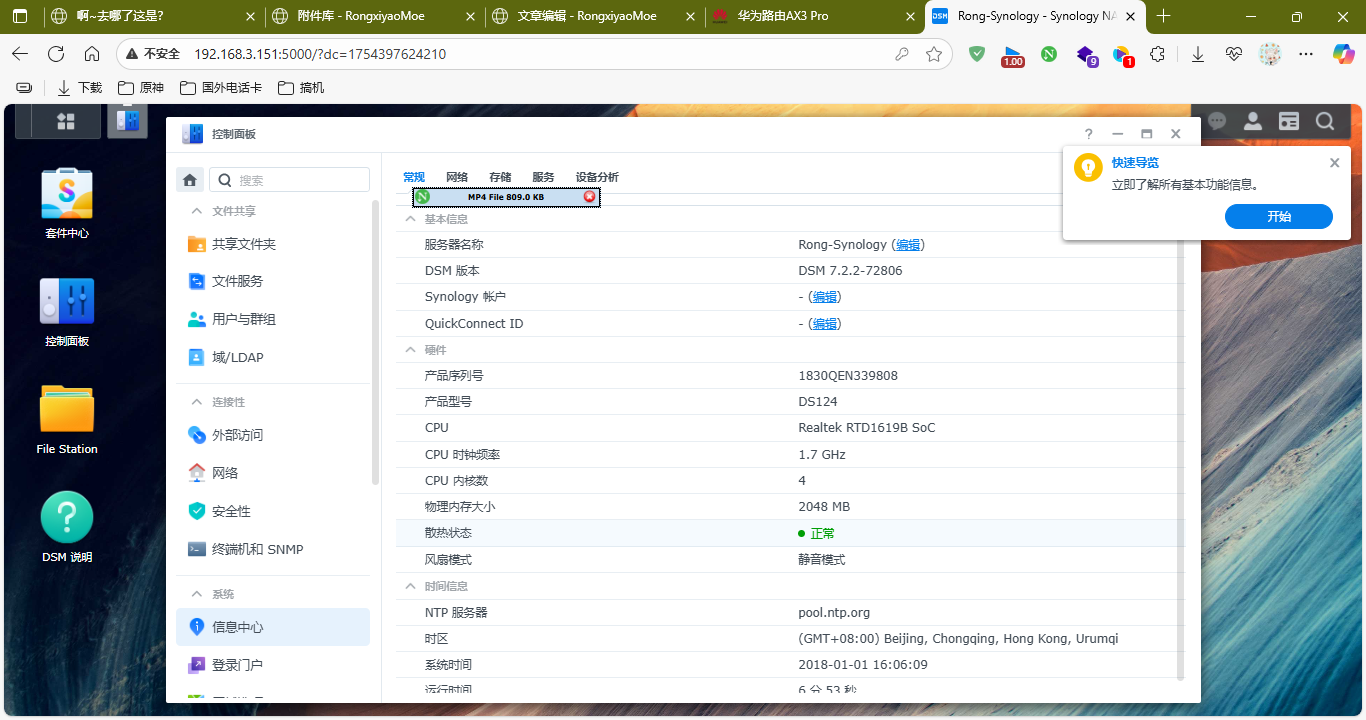Edit the server name Rong-Synology link
Screen dimensions: 1366x720
coord(908,245)
